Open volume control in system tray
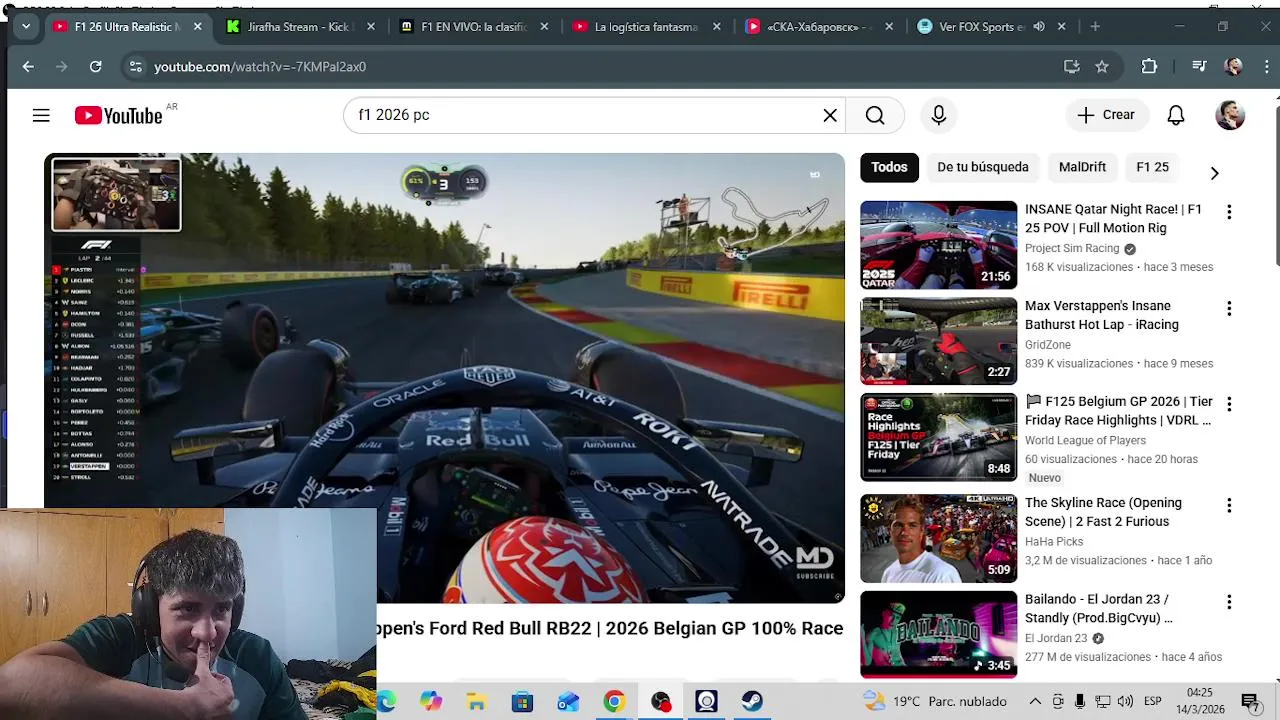The height and width of the screenshot is (720, 1280). click(1125, 701)
